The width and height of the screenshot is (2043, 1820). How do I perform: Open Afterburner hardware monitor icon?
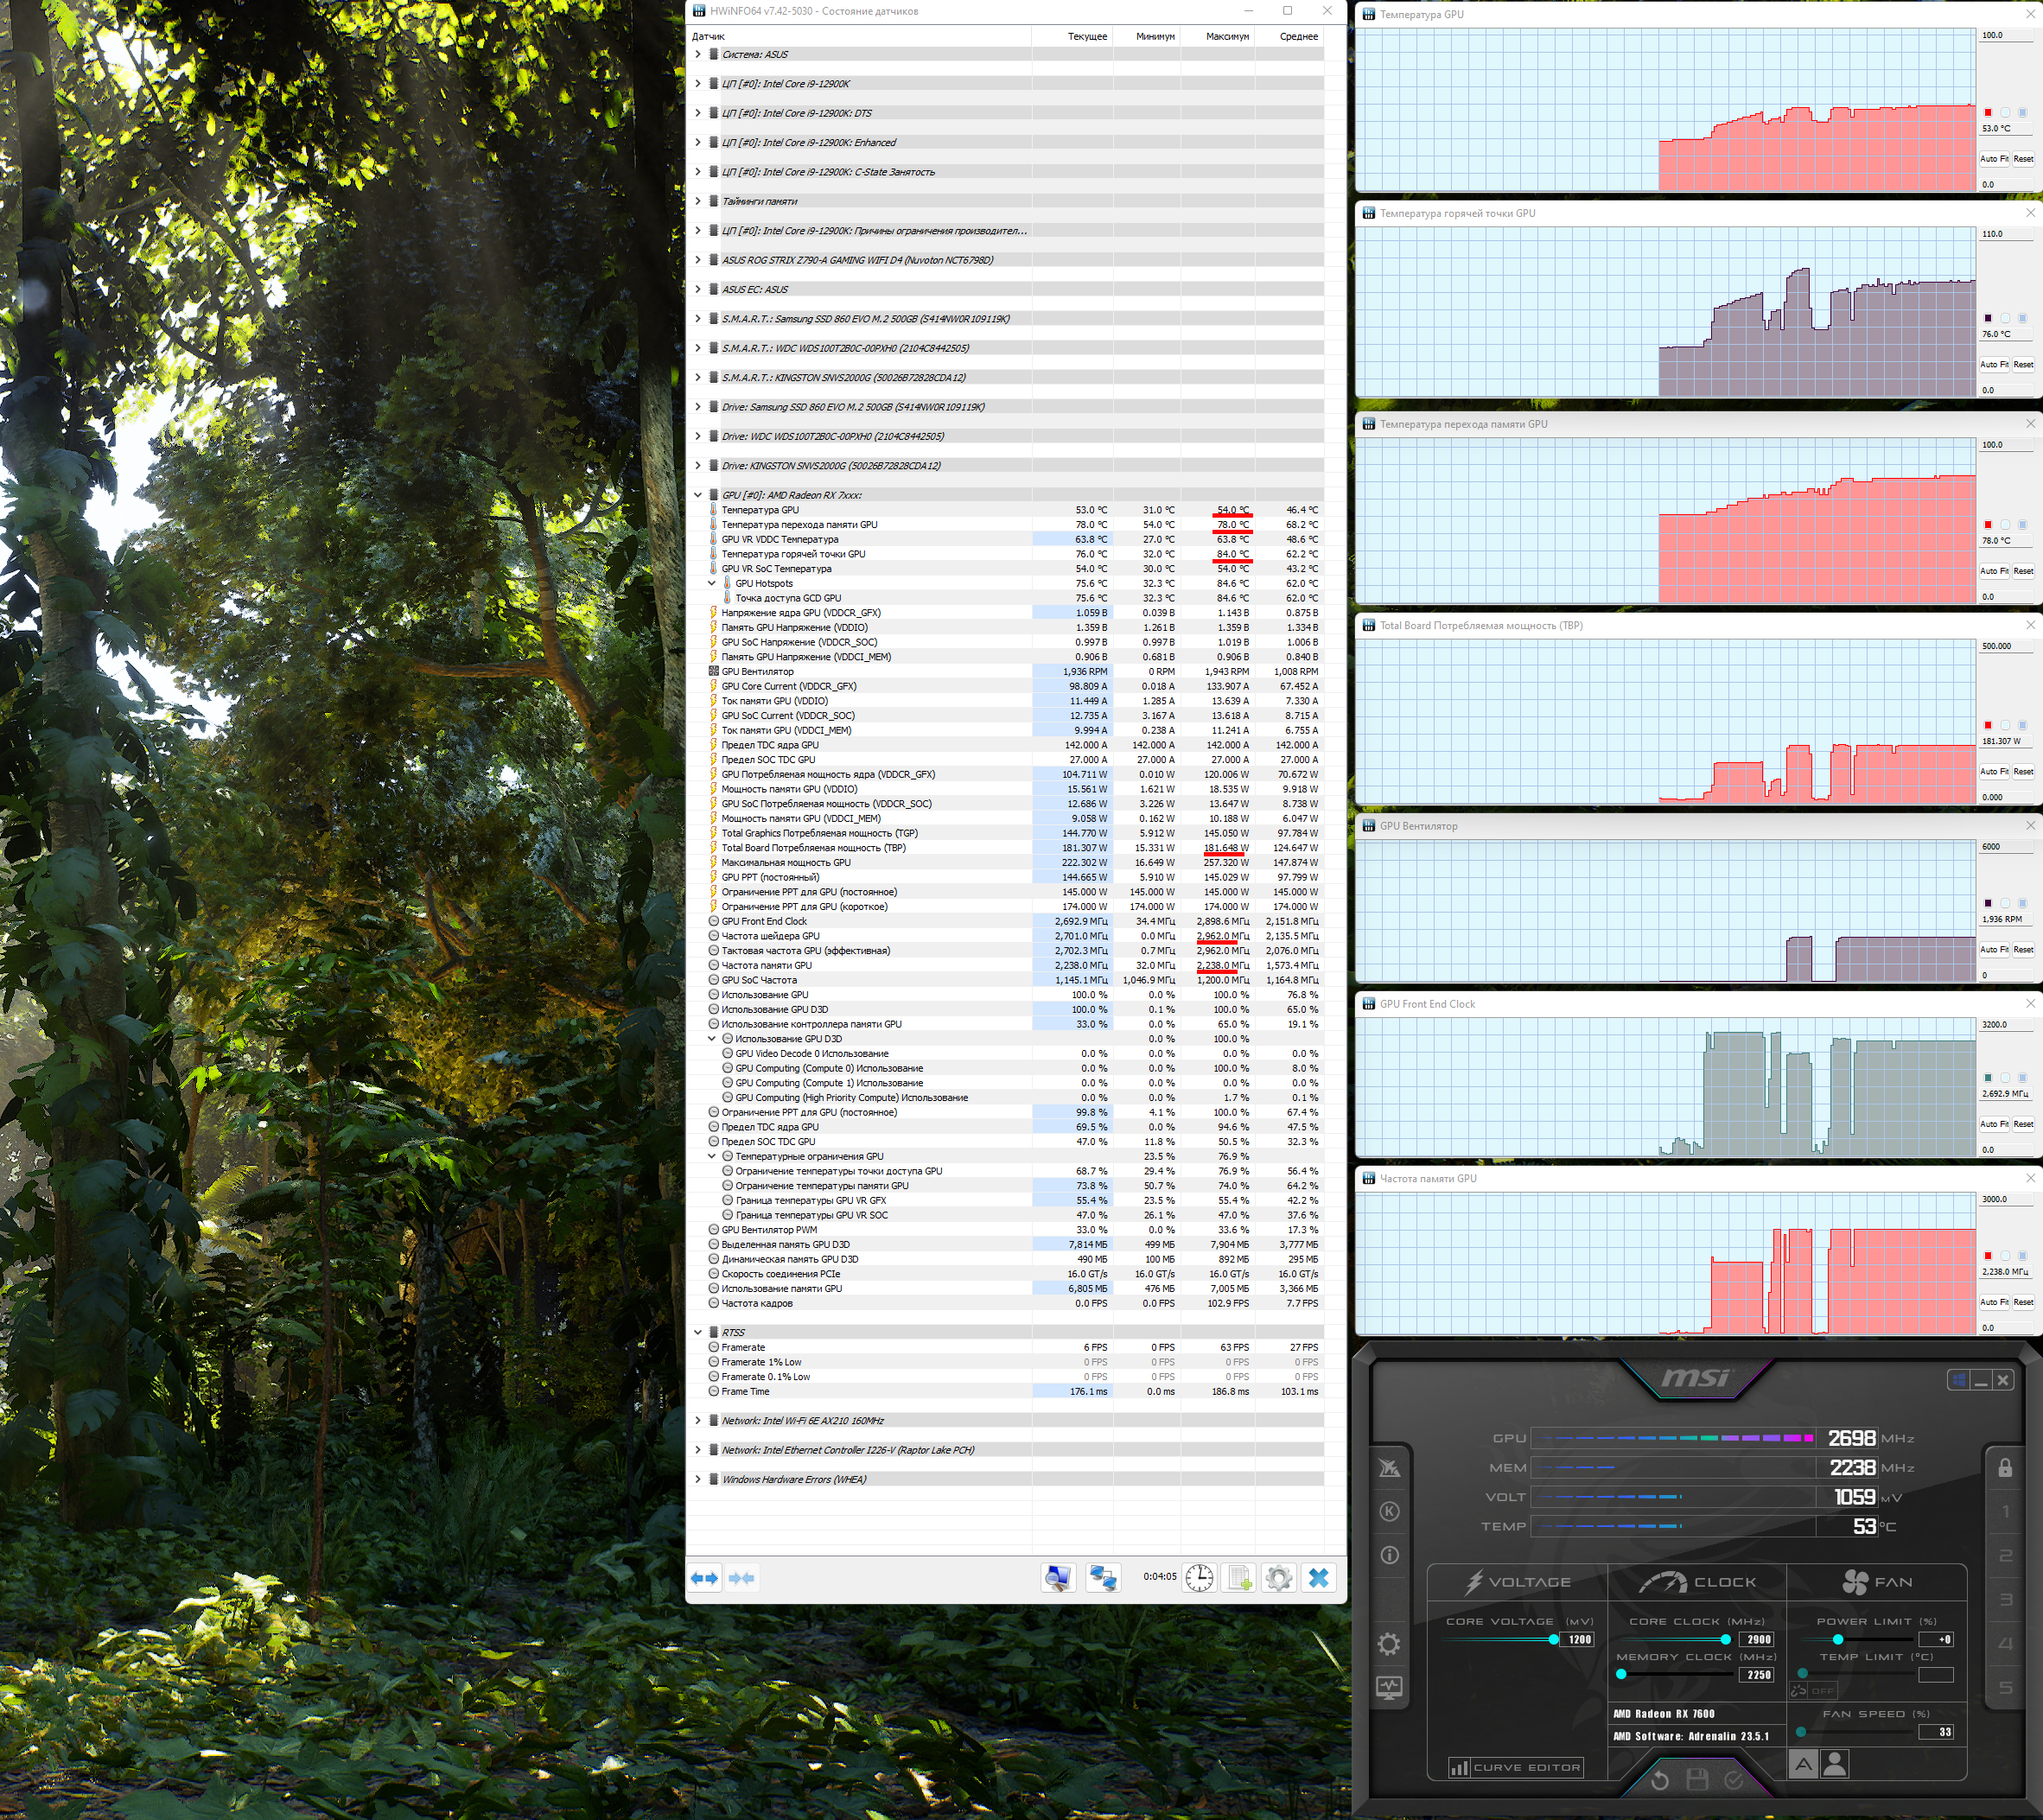click(1389, 1688)
